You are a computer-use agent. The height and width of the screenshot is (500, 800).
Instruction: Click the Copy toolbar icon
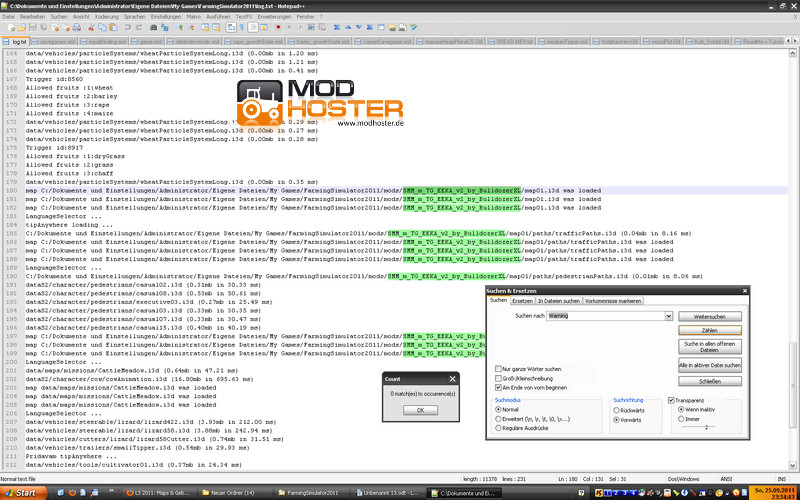[102, 28]
